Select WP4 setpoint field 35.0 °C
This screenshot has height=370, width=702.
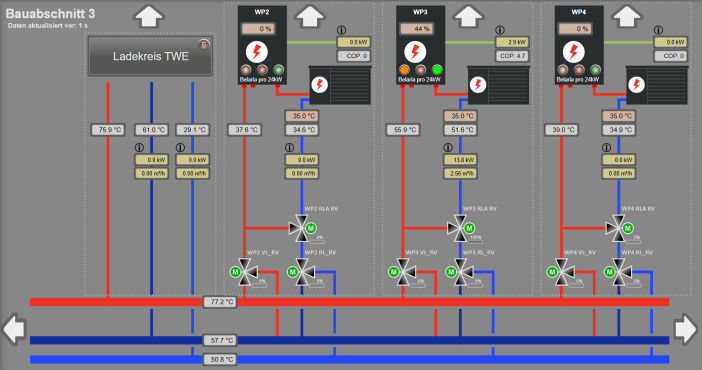[x=619, y=116]
